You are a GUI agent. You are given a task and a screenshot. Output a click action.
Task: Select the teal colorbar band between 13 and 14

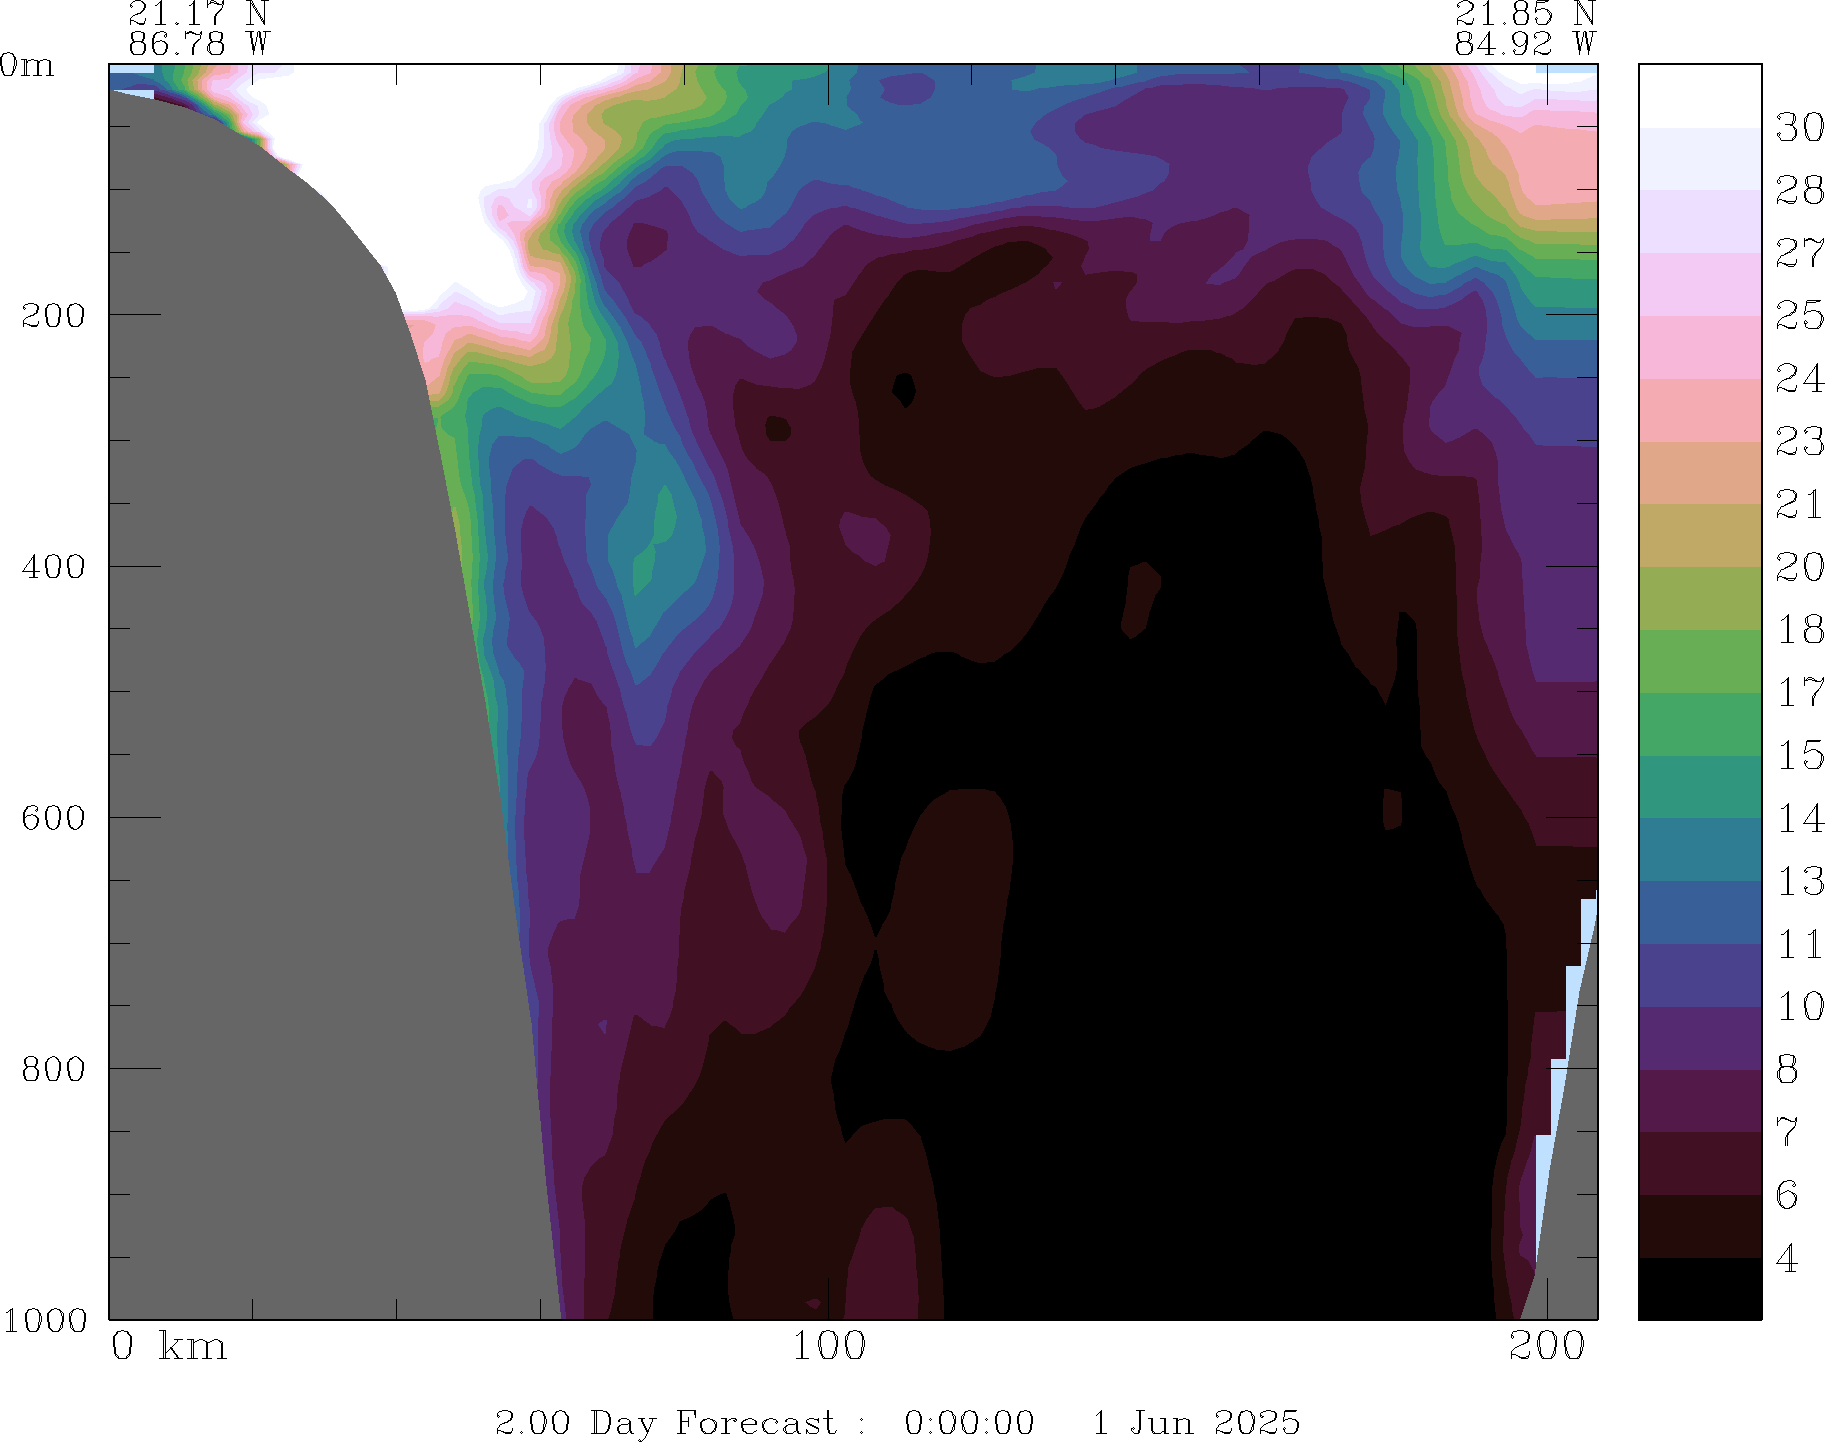pyautogui.click(x=1699, y=850)
